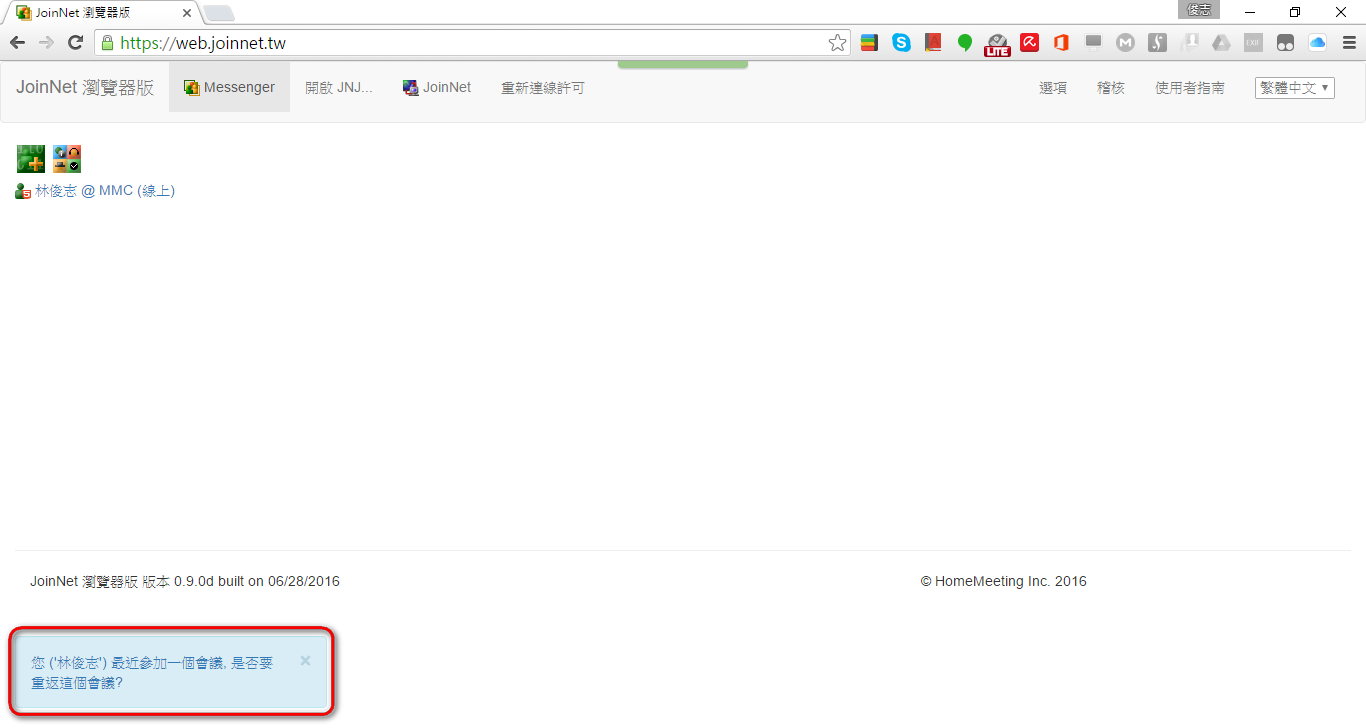Reload the page
The width and height of the screenshot is (1366, 728).
[x=75, y=42]
